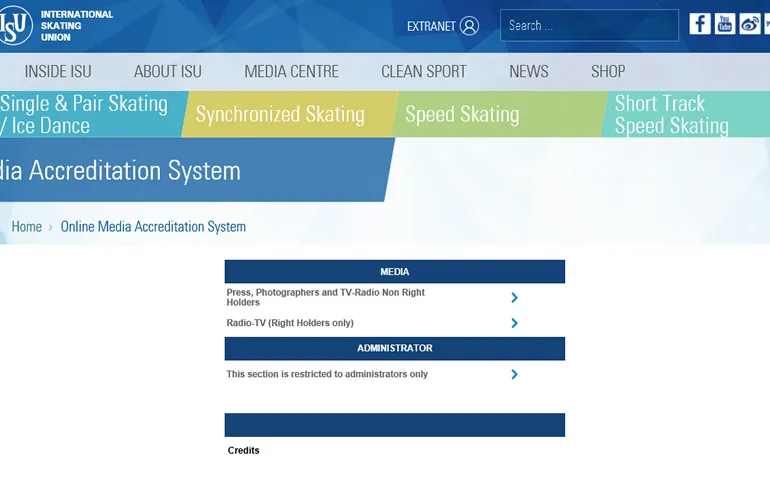Open the MEDIA CENTRE menu

[291, 71]
